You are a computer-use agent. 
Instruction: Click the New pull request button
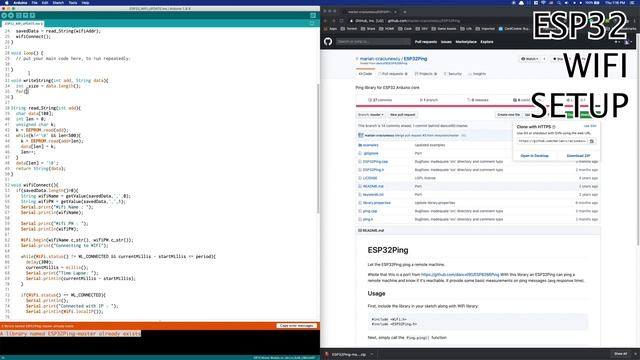(402, 115)
